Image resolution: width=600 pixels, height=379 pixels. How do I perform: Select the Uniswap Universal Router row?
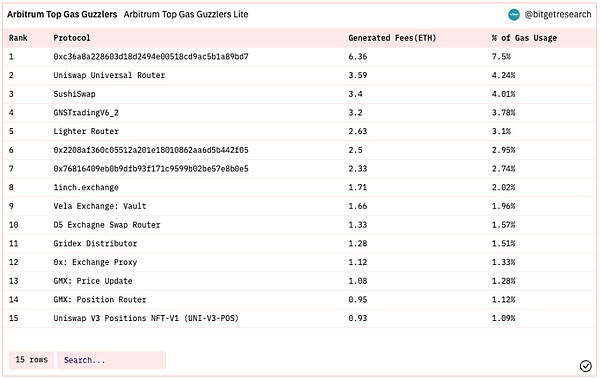tap(300, 75)
